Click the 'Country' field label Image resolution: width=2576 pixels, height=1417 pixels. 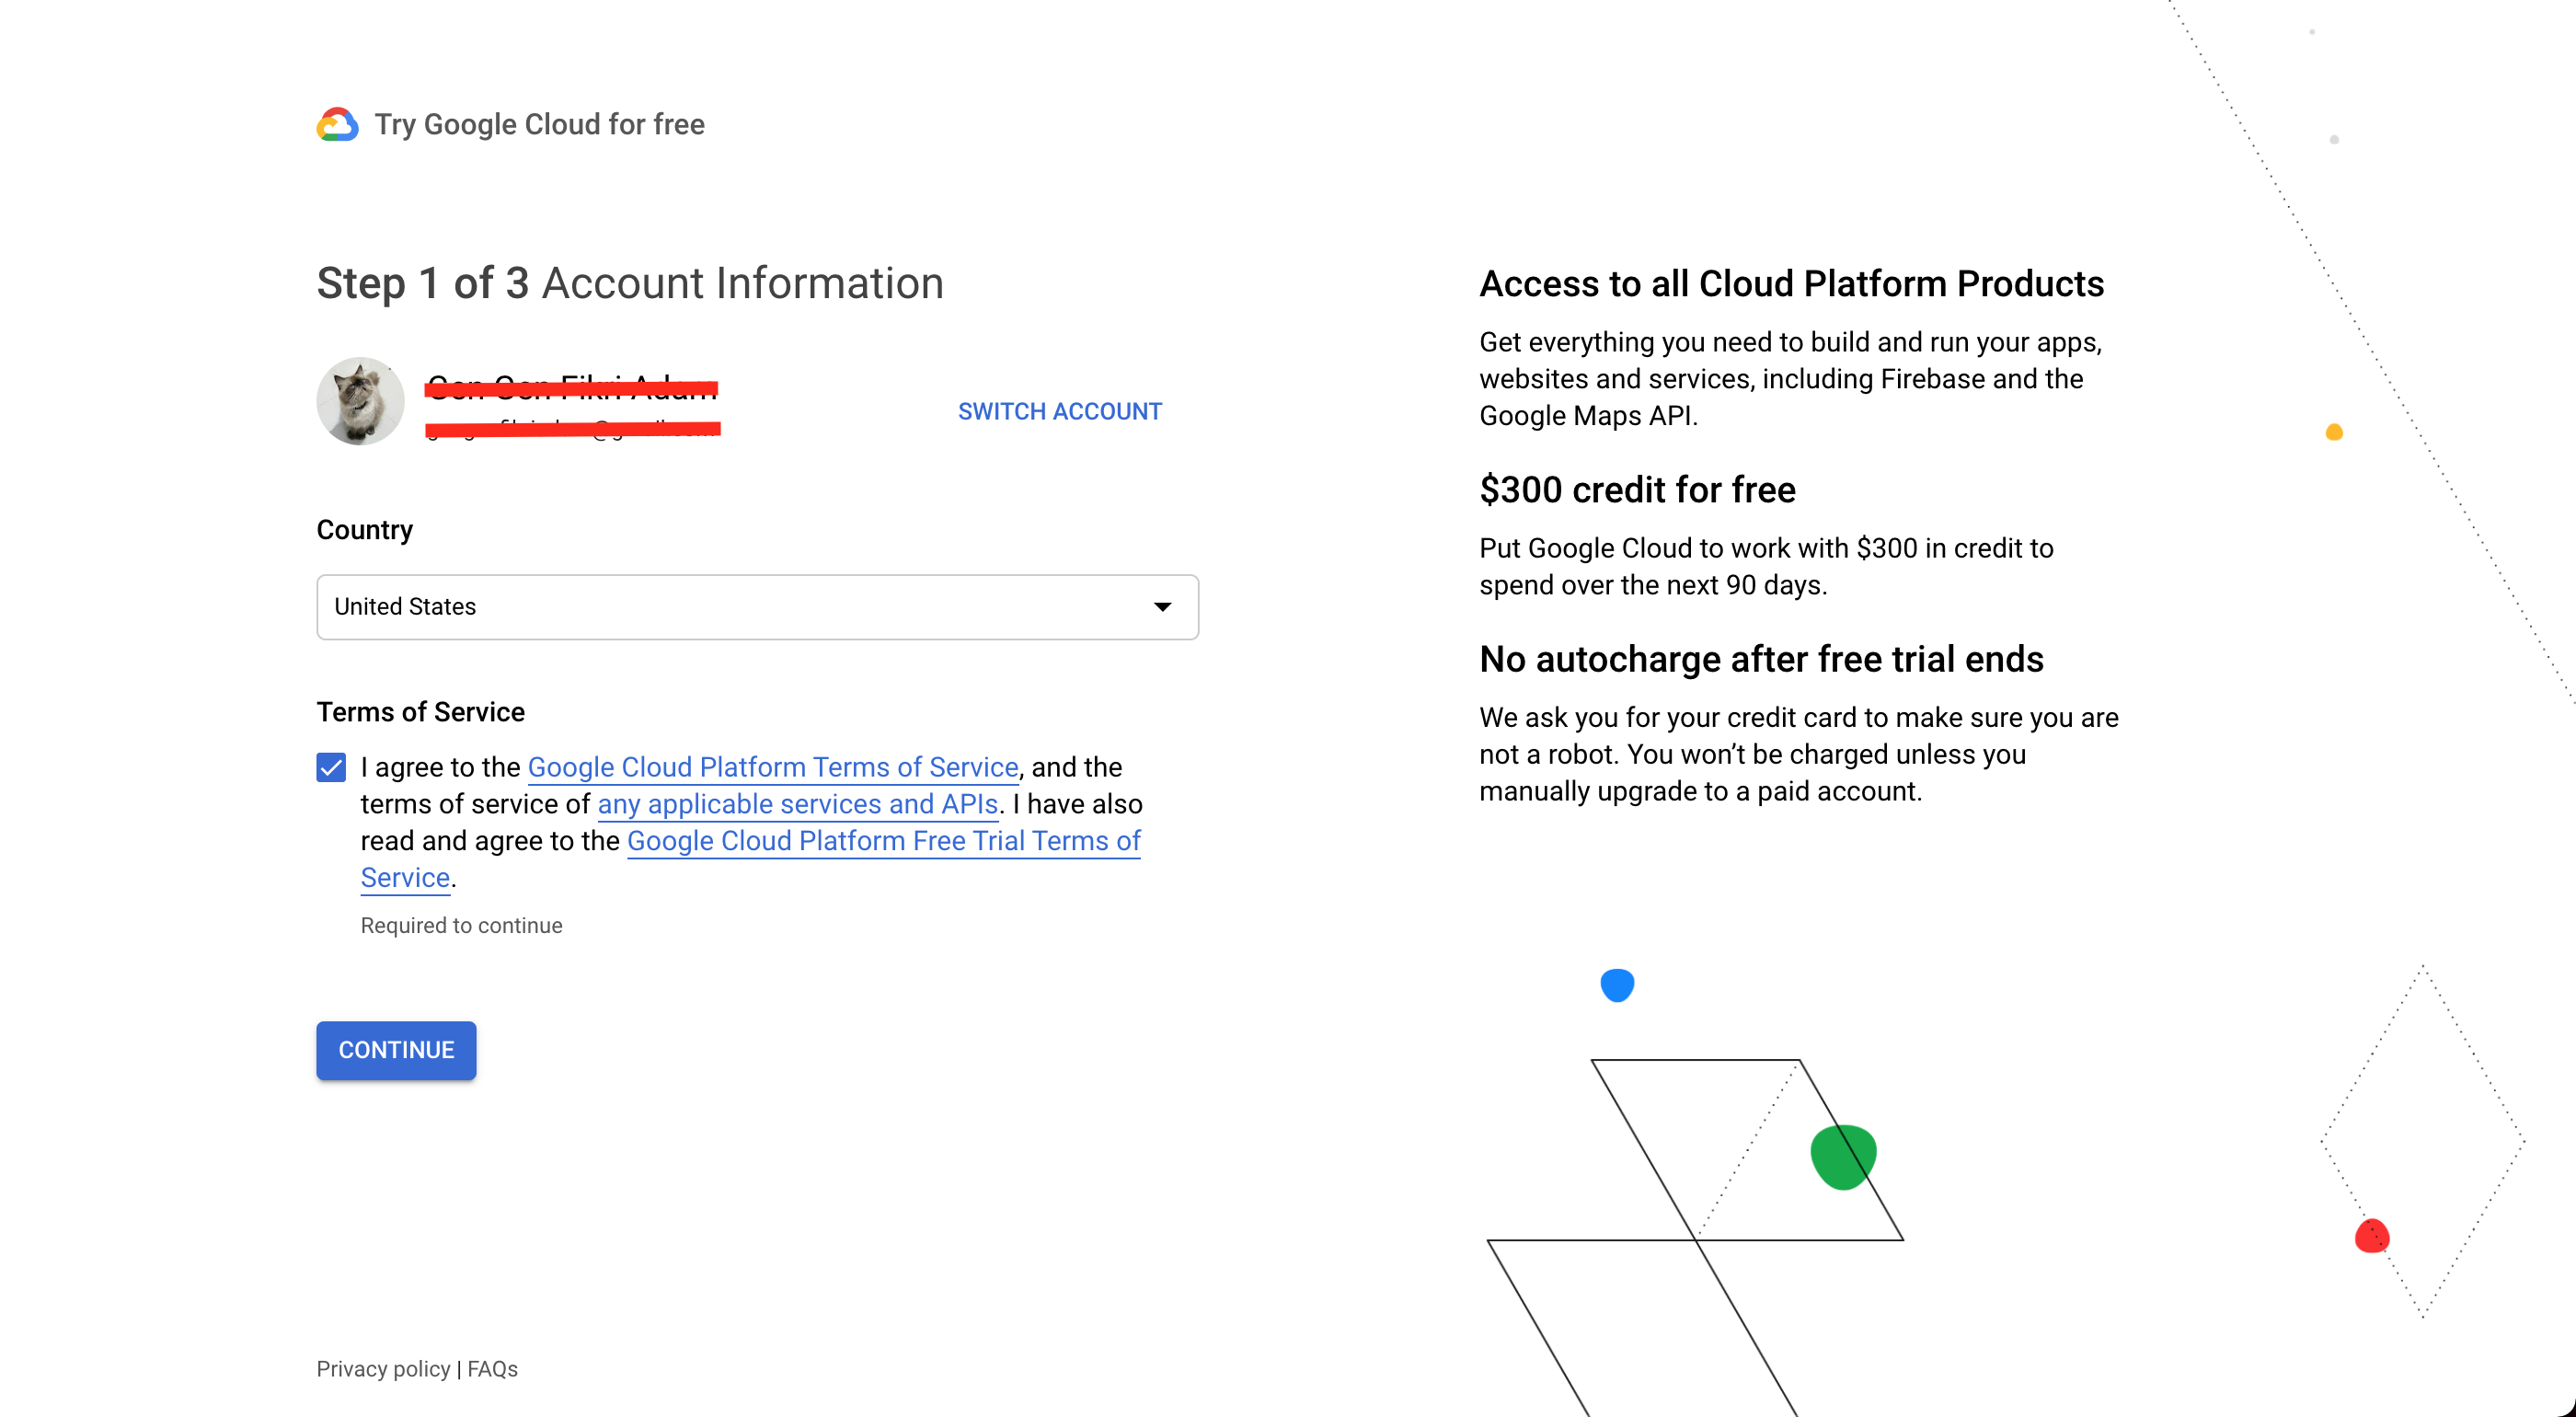[x=364, y=530]
